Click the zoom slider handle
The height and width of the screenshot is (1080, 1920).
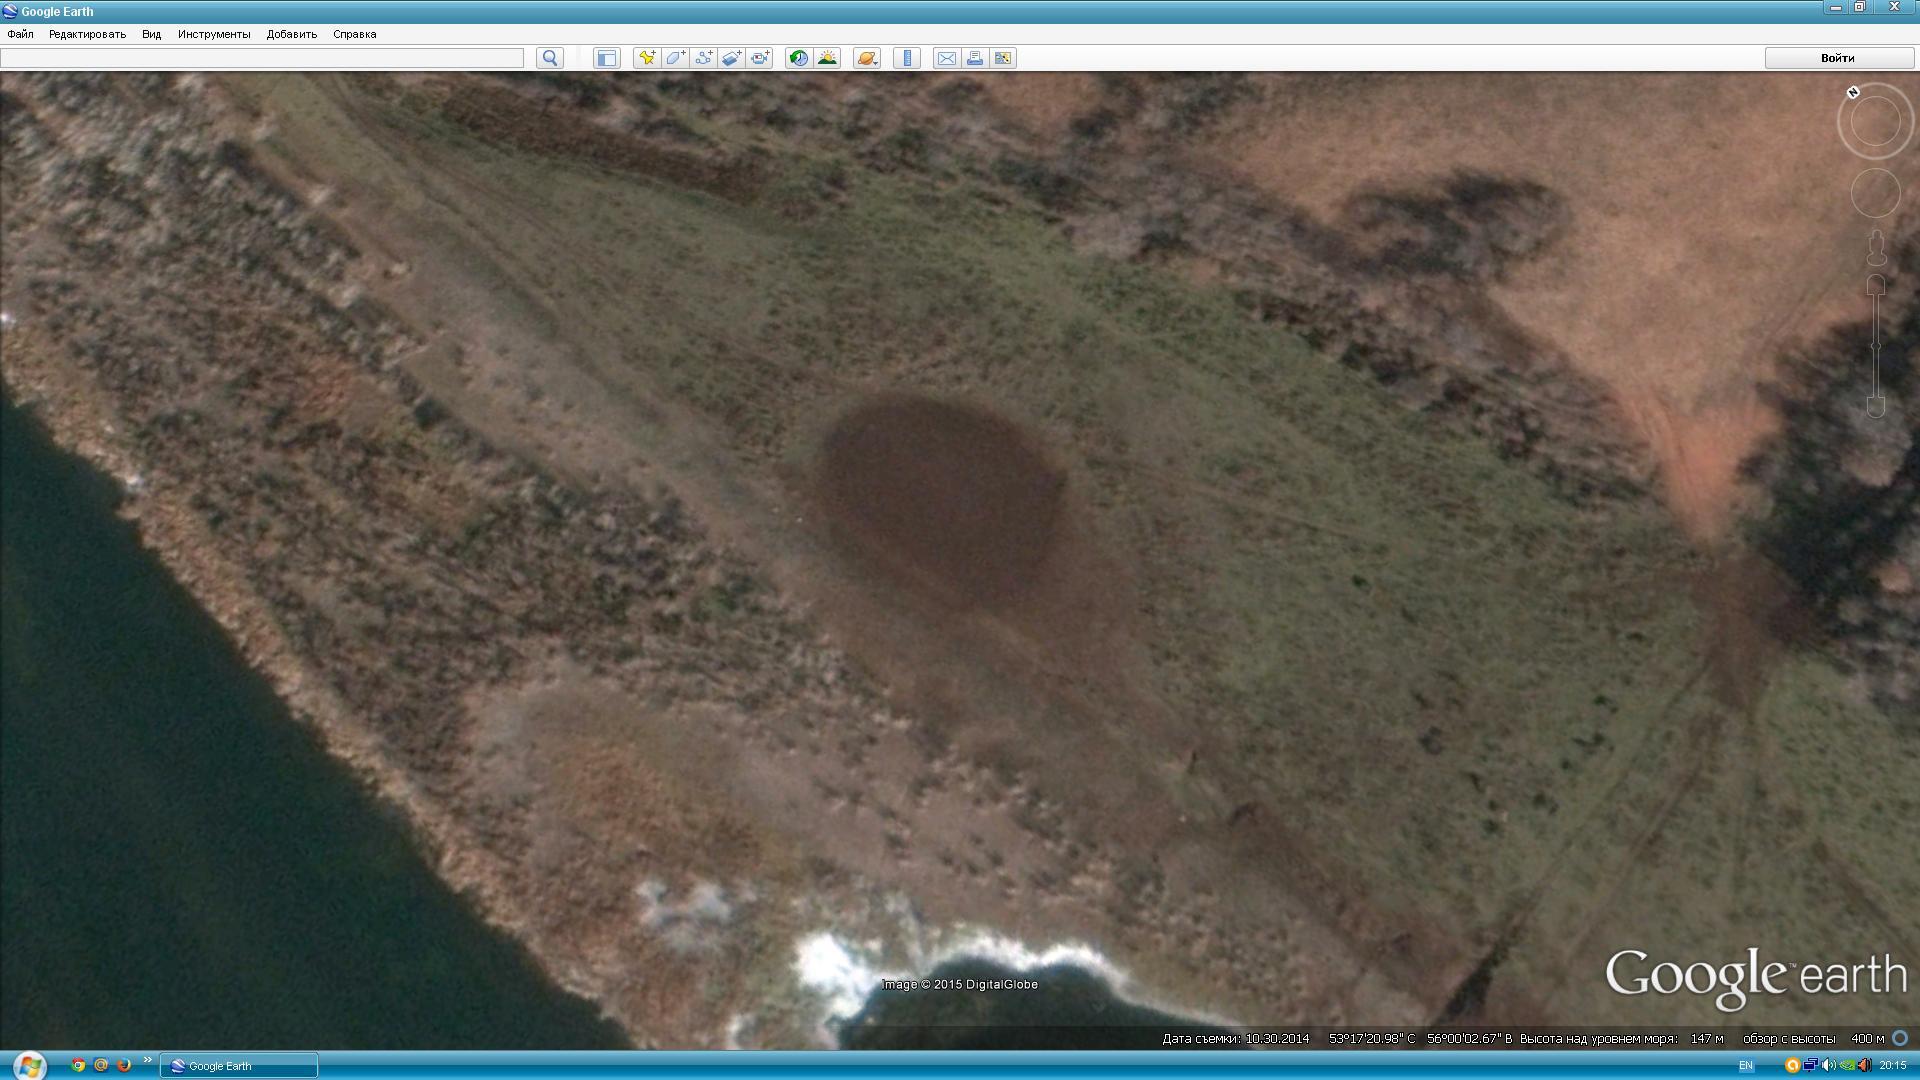click(1876, 346)
